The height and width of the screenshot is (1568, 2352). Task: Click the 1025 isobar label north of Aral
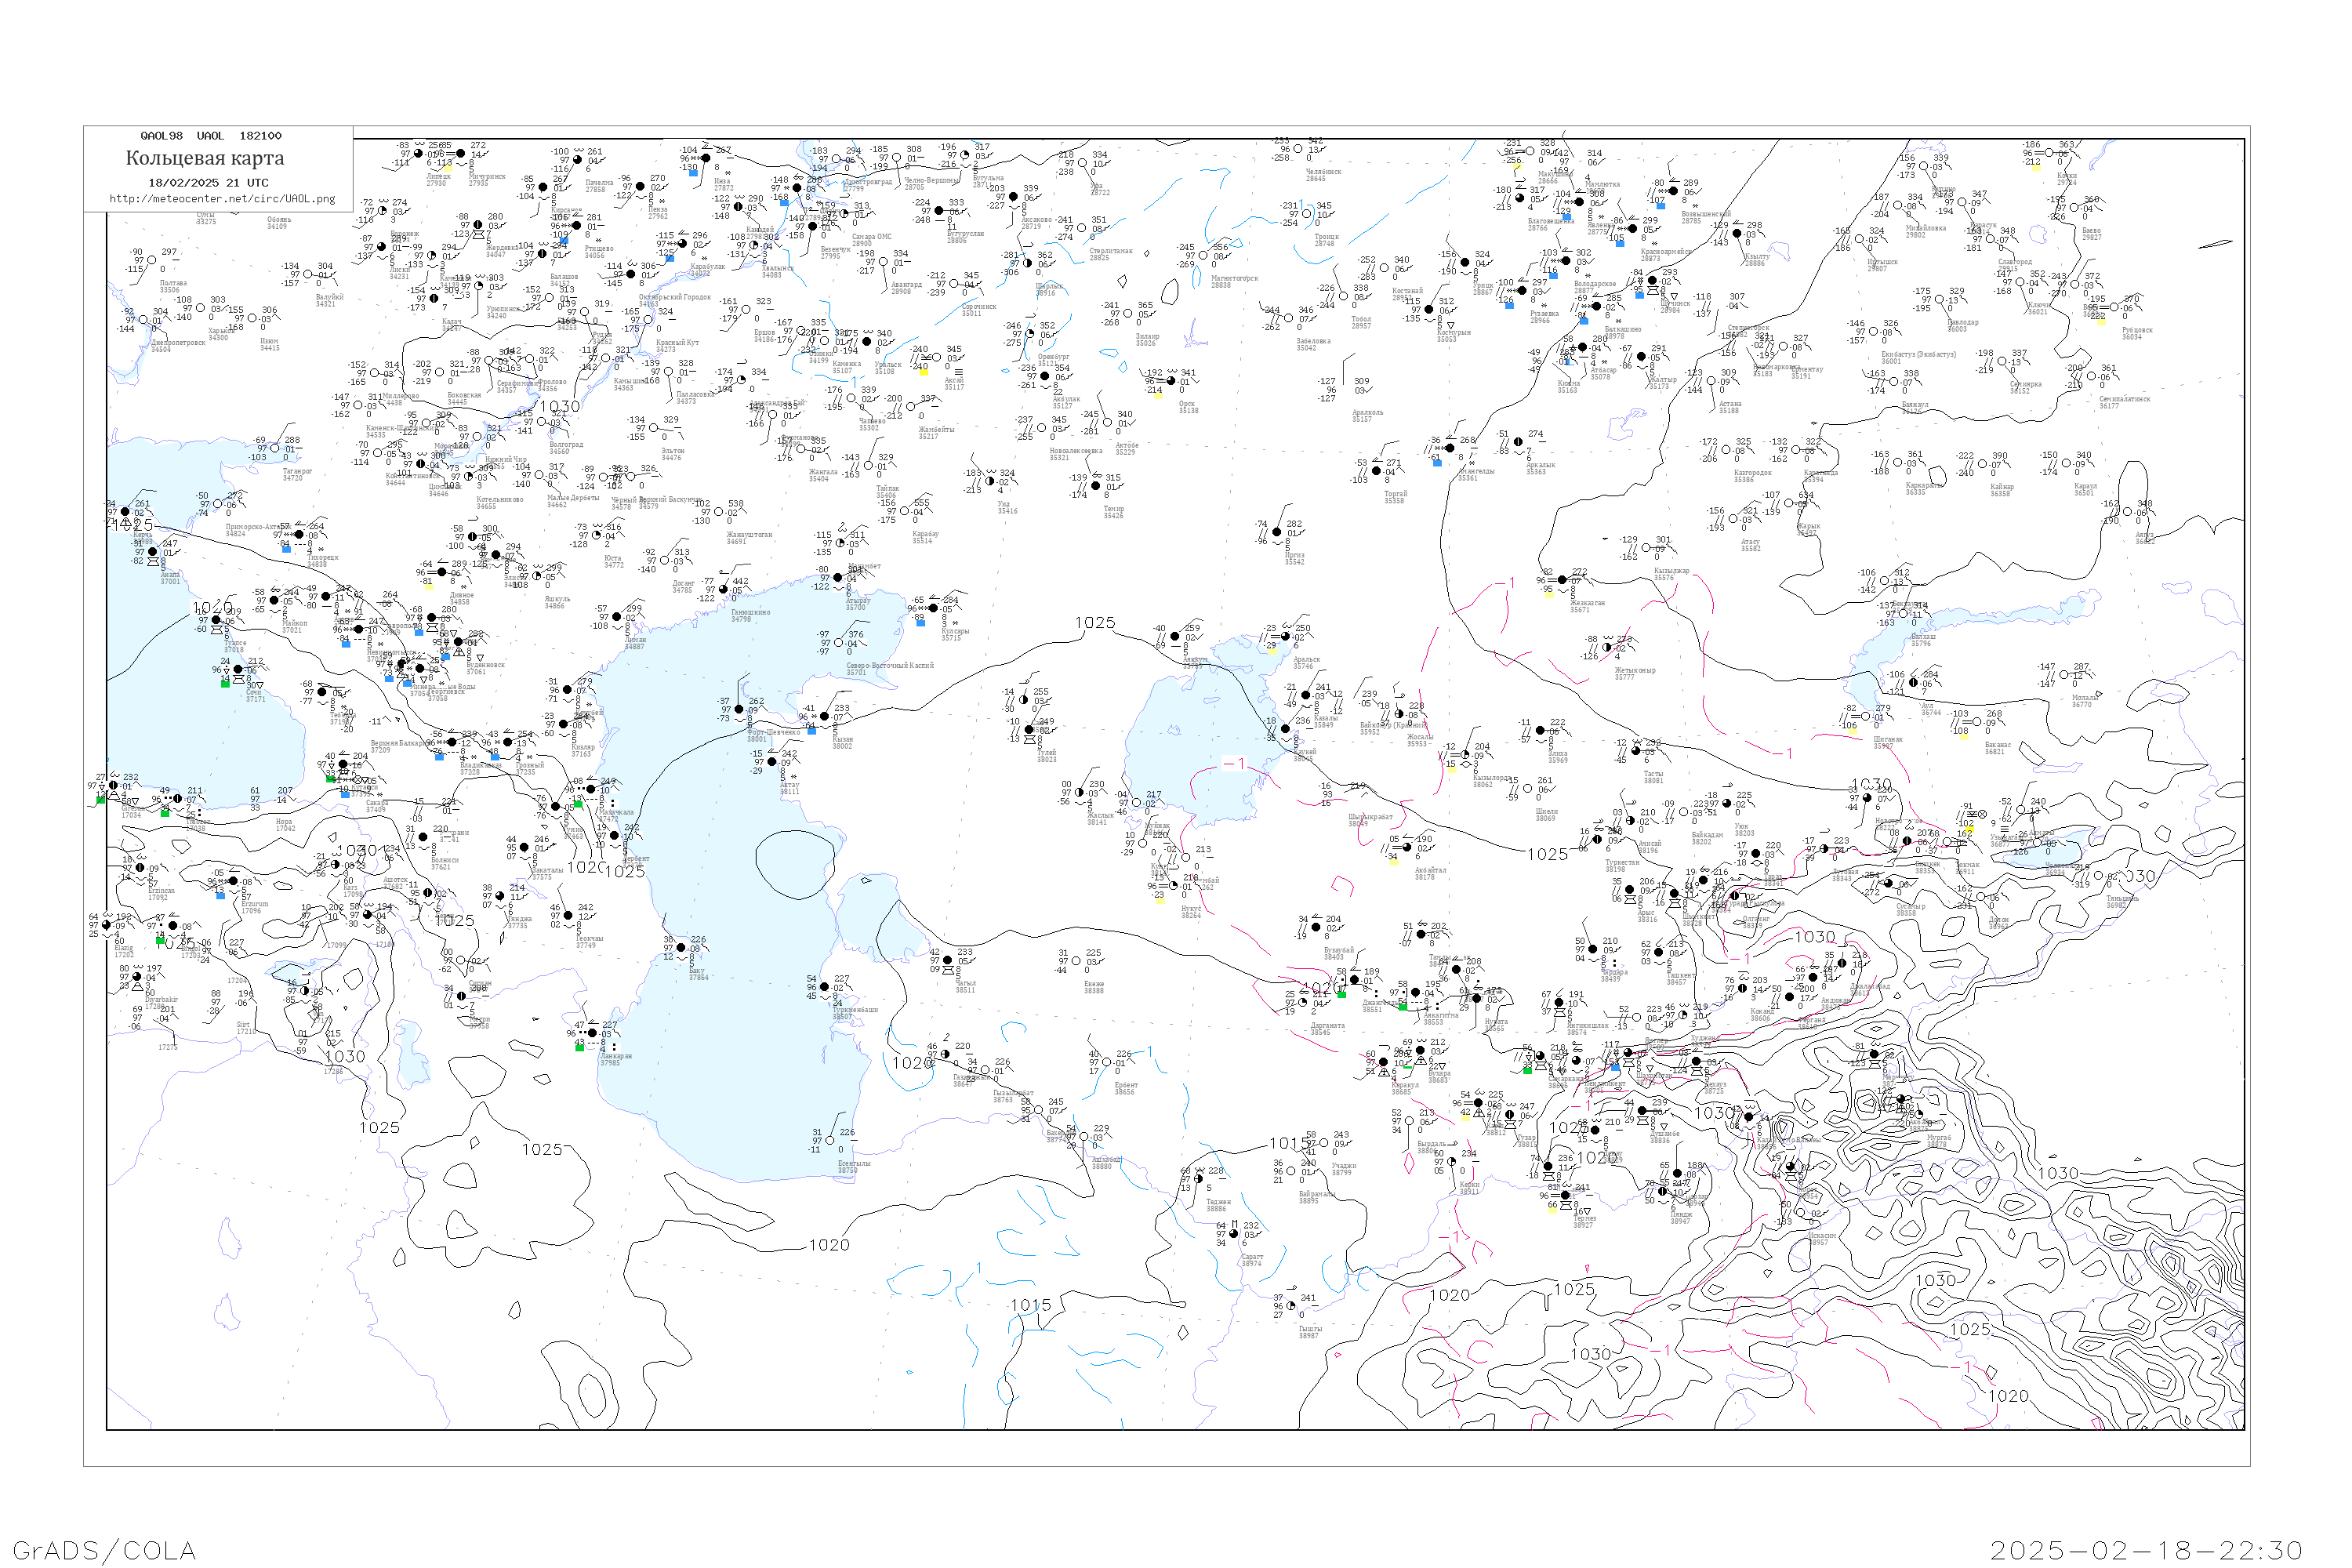click(x=1094, y=623)
